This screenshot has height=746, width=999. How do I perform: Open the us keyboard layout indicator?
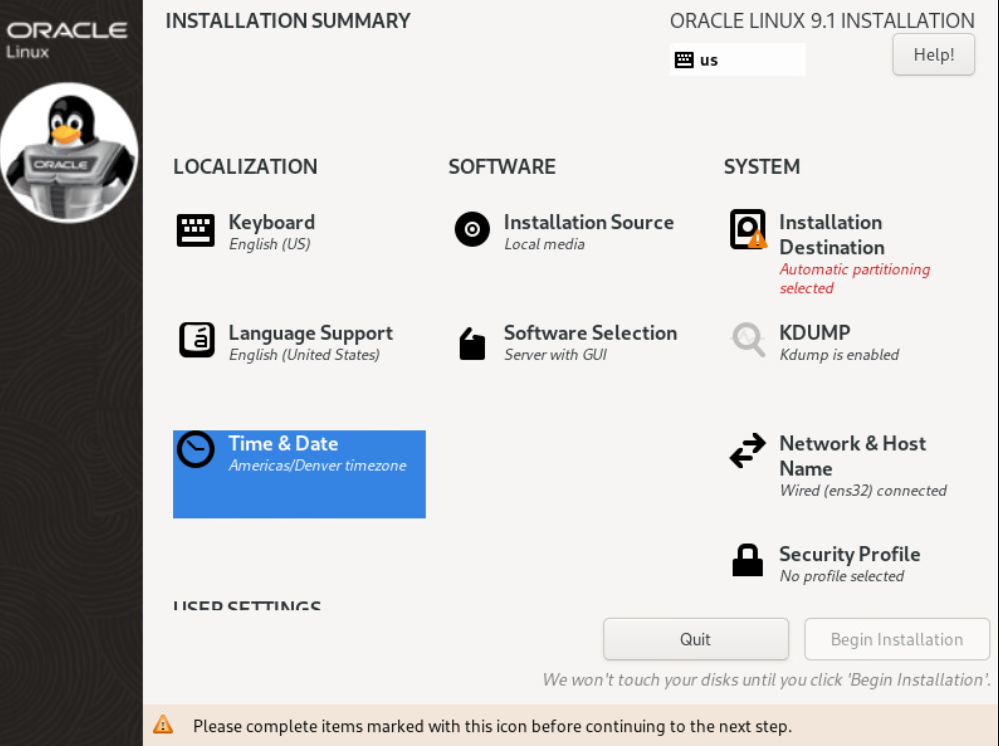737,60
